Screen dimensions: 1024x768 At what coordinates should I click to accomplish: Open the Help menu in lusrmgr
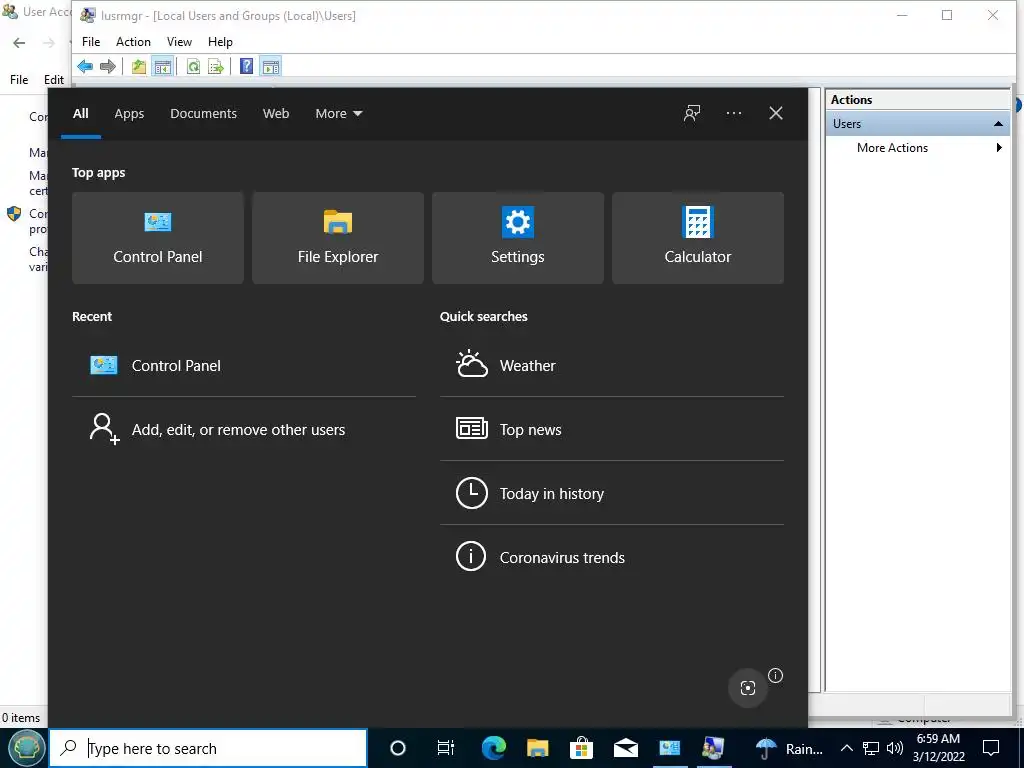(x=220, y=42)
